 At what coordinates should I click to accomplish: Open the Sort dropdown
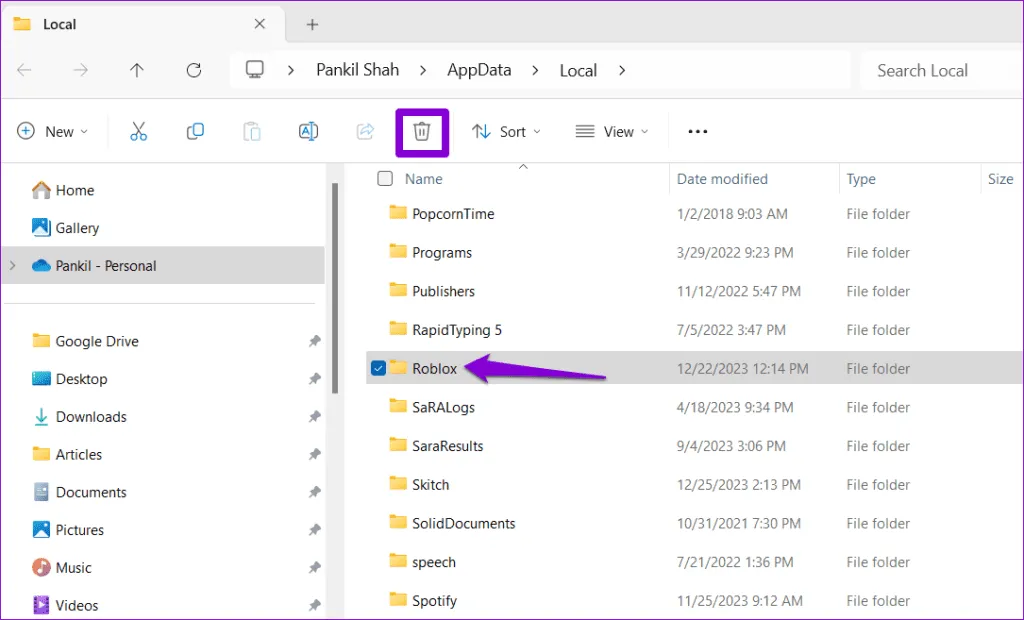(x=507, y=132)
